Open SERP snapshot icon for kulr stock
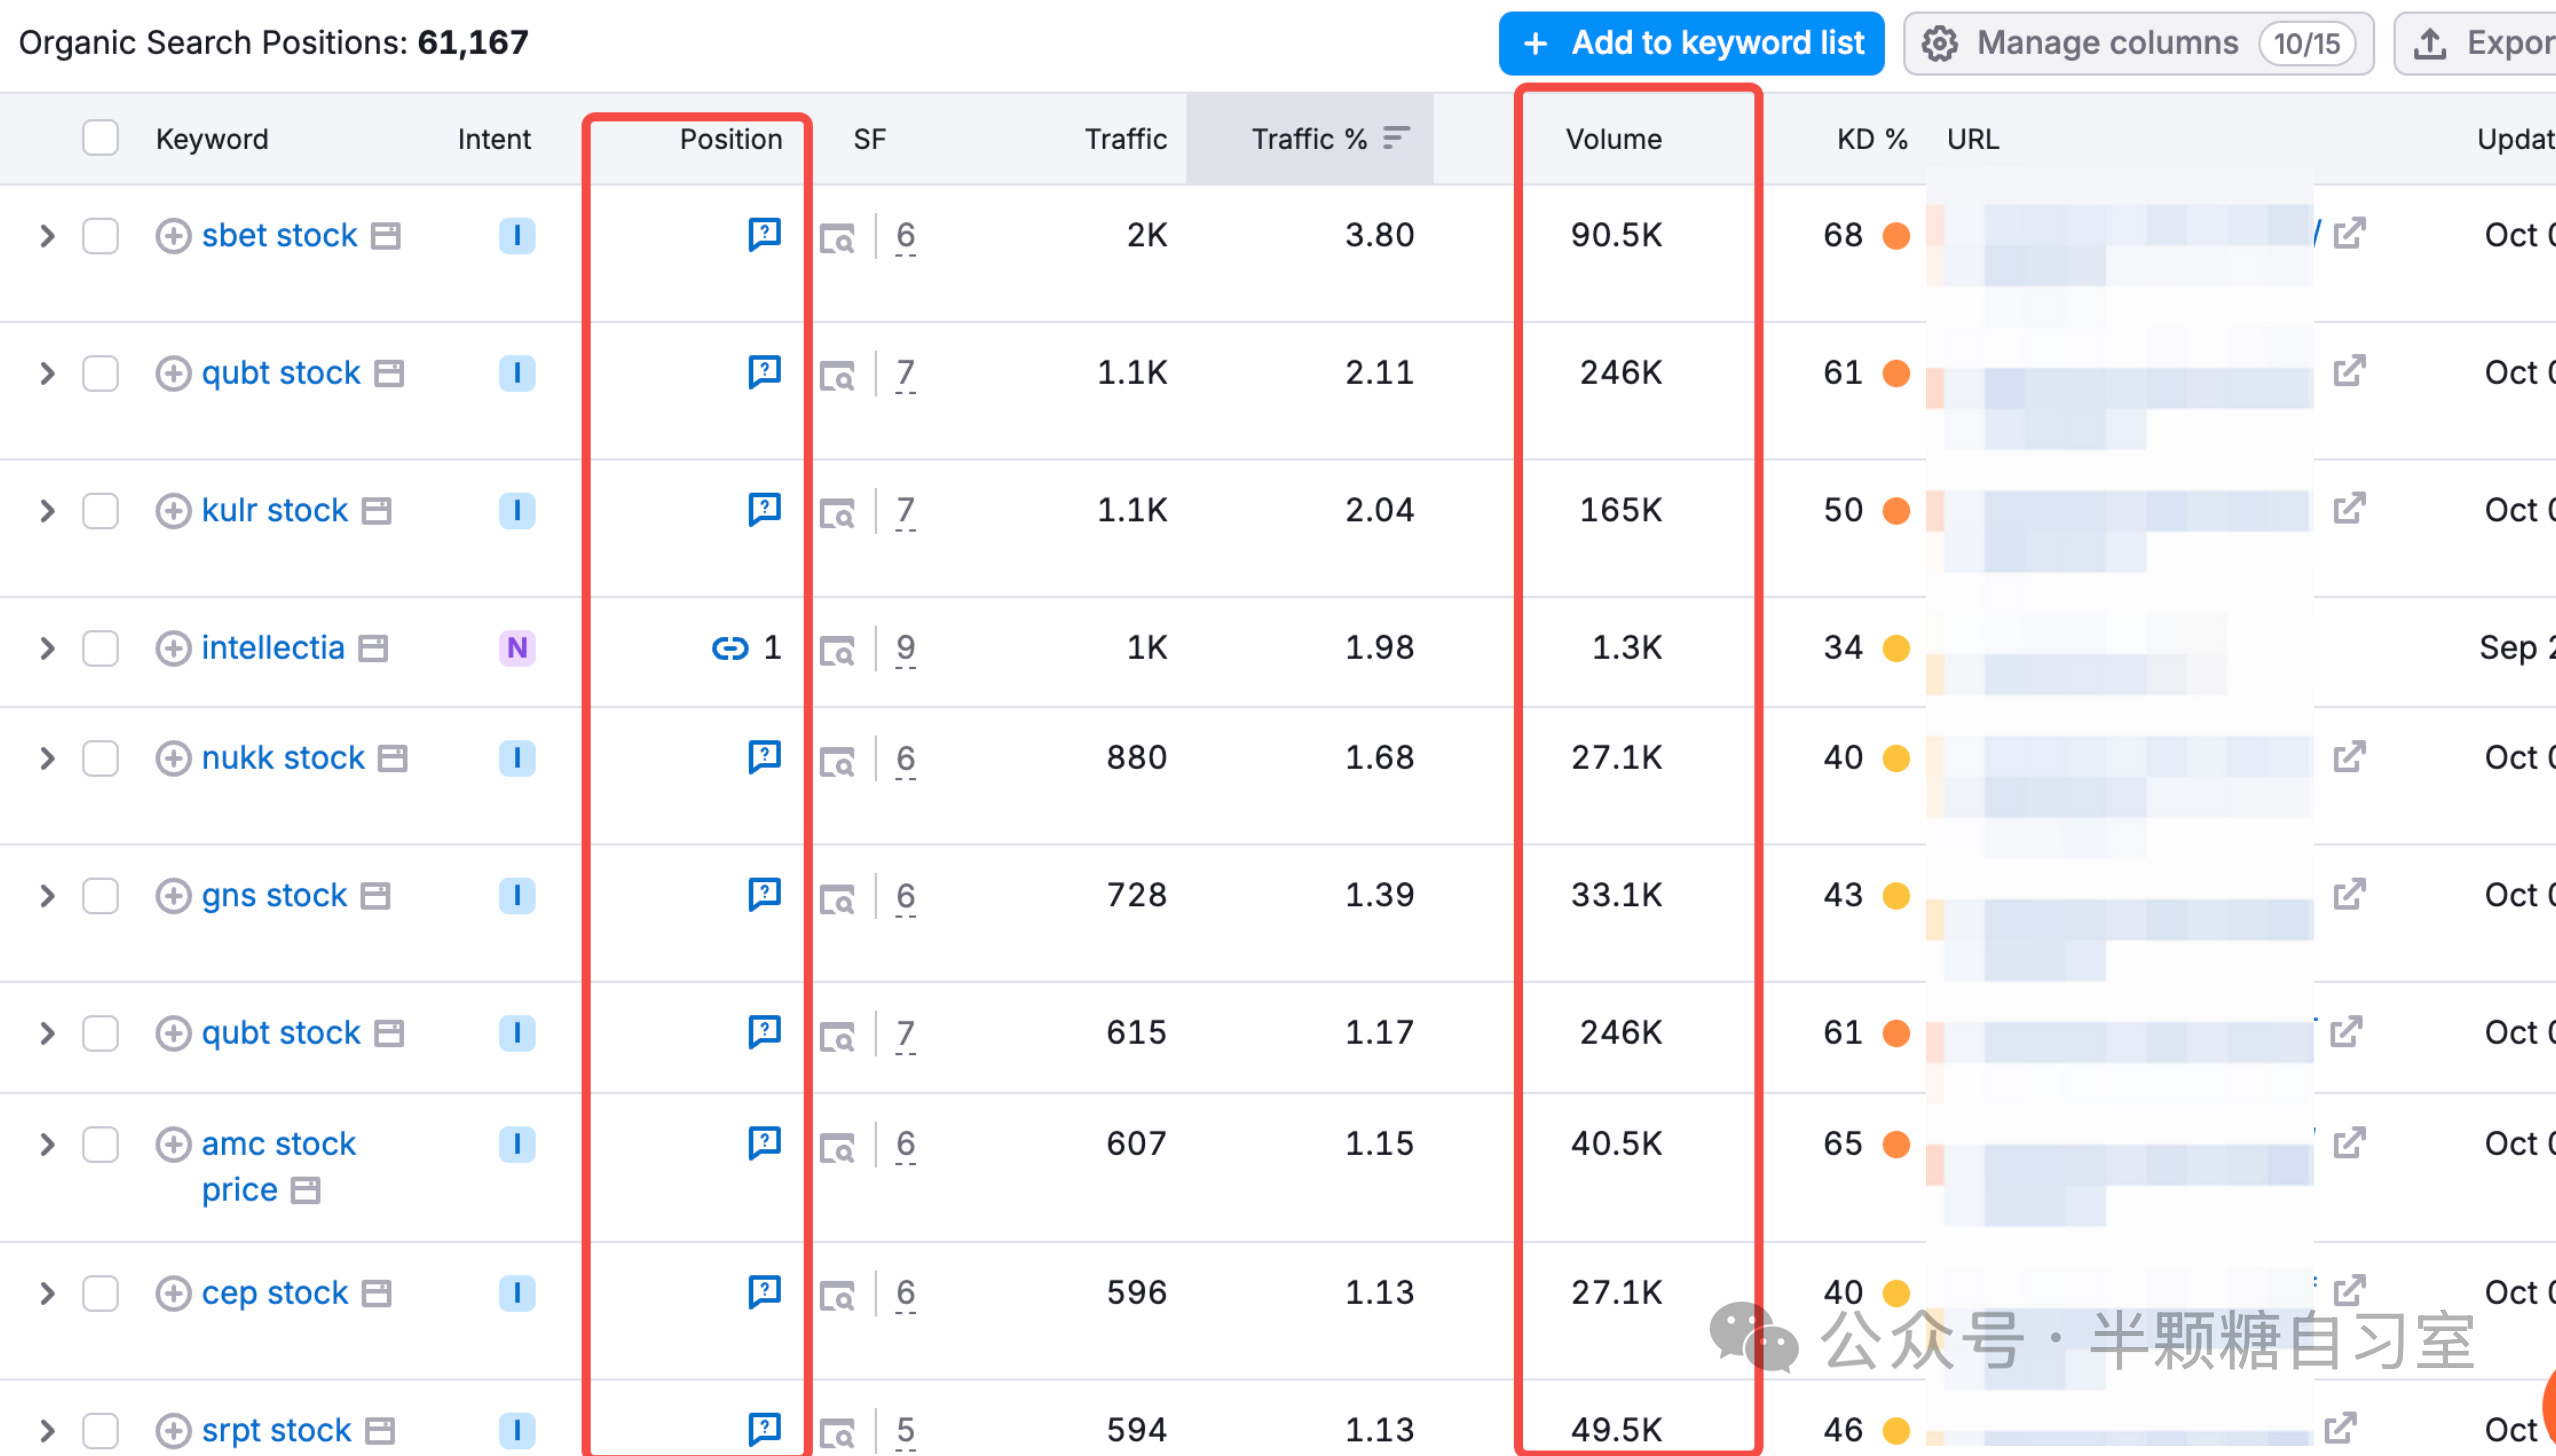 (x=837, y=512)
